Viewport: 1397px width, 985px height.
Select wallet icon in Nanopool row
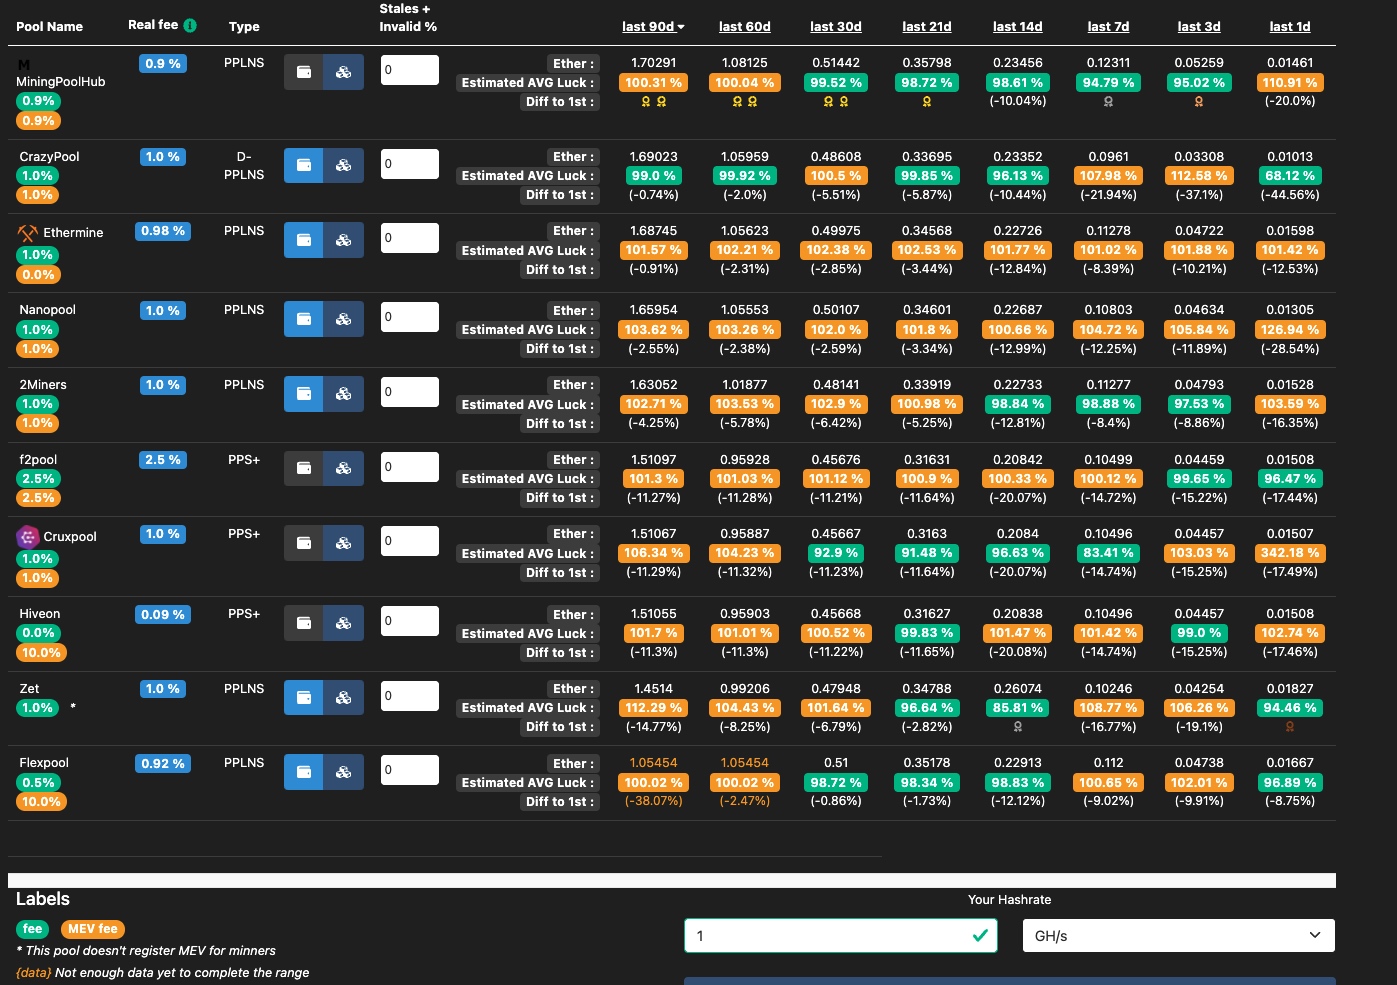[x=304, y=319]
